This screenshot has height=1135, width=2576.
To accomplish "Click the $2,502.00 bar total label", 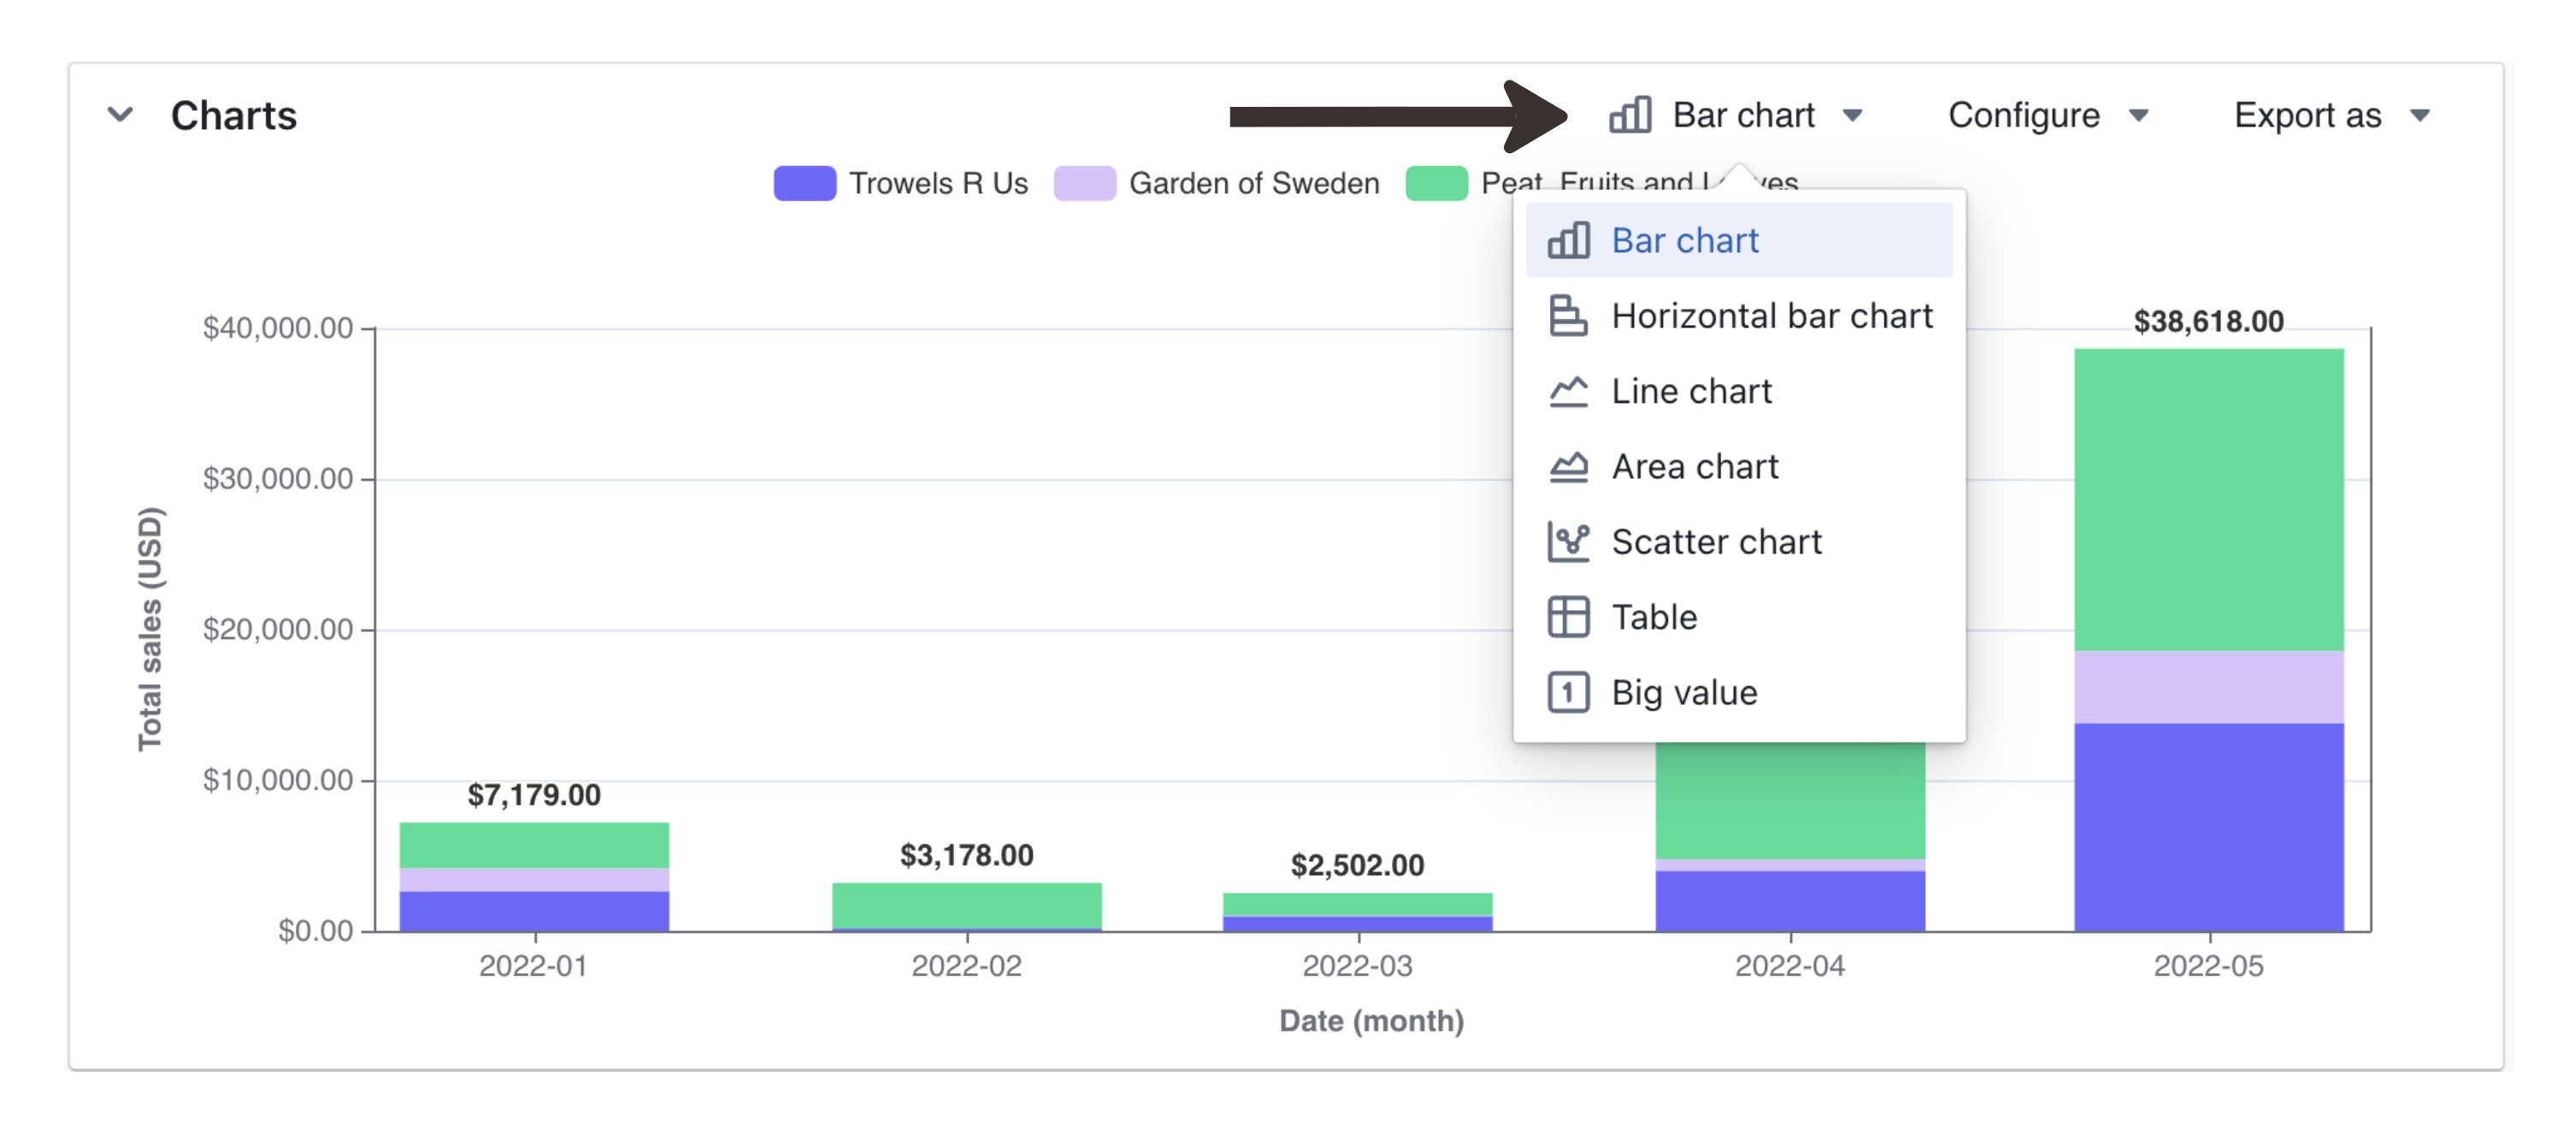I will [x=1357, y=865].
